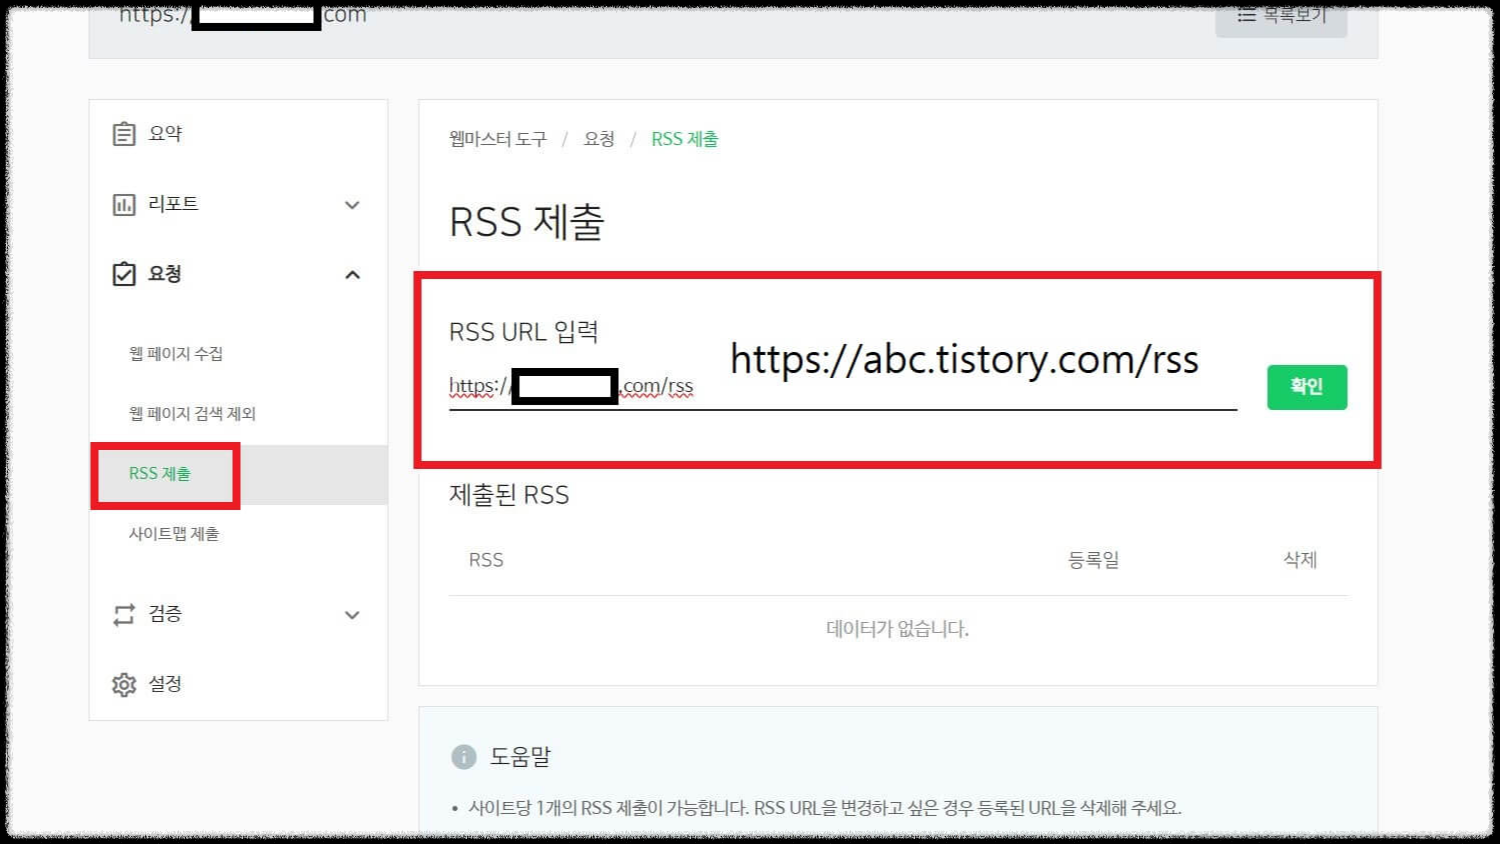Click the 요청 checklist icon

point(123,273)
